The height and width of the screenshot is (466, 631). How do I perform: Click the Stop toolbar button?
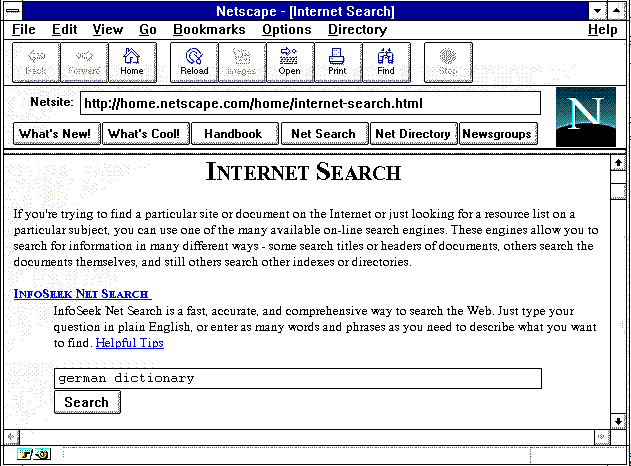coord(448,62)
